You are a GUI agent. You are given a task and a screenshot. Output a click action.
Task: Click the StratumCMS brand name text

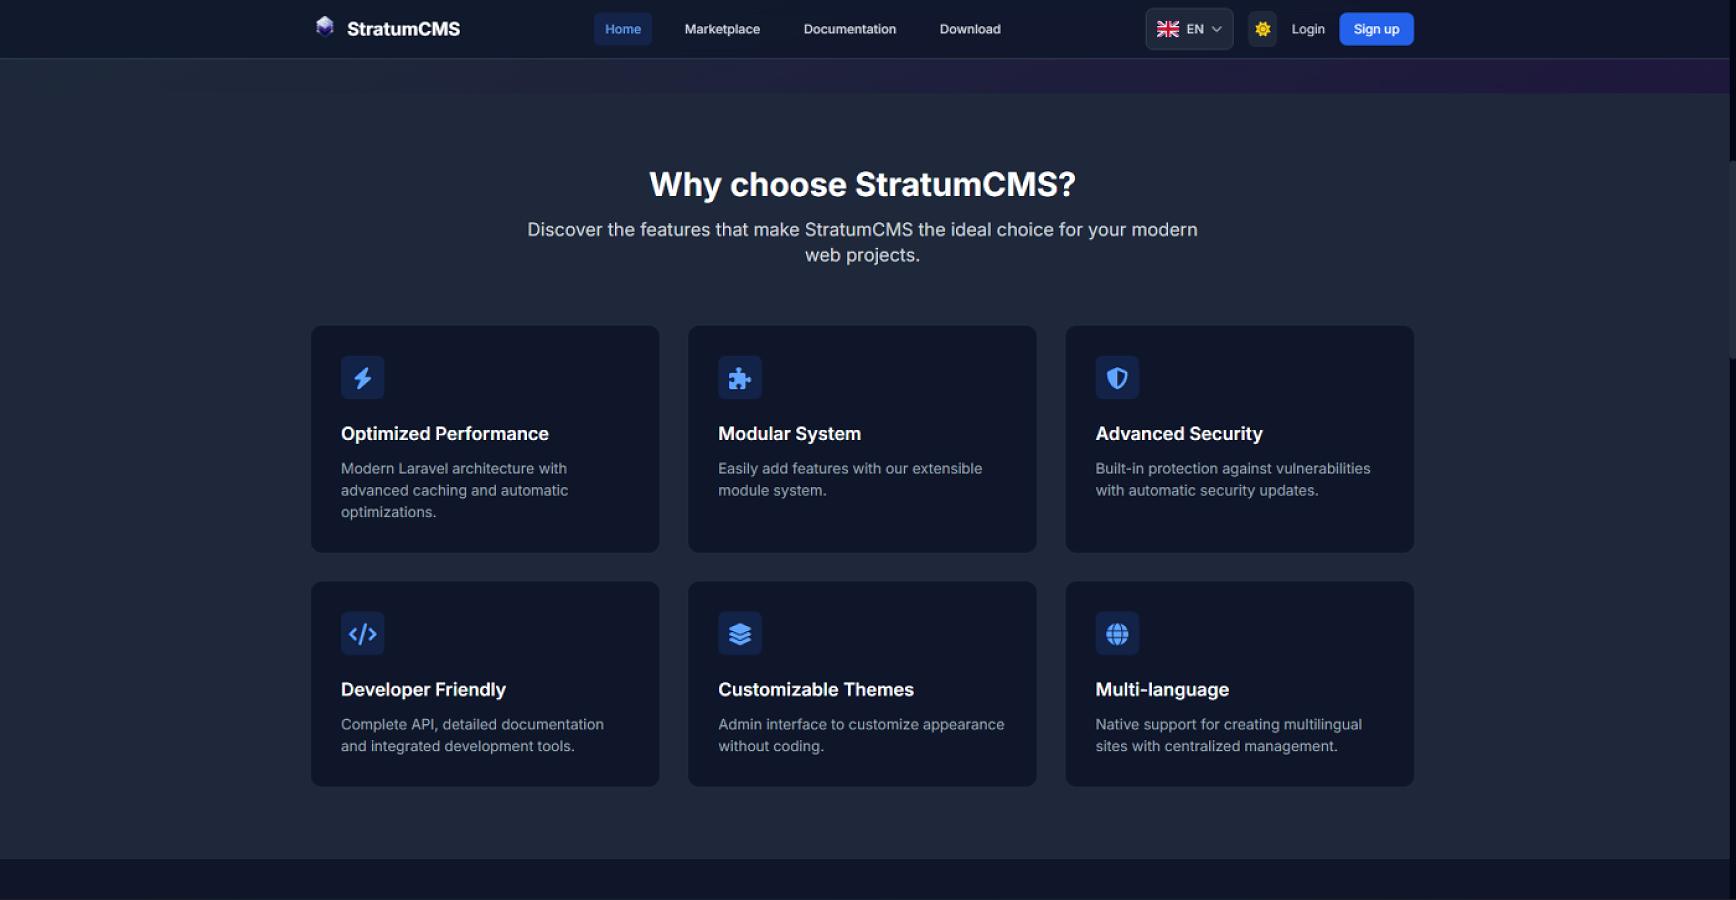[x=403, y=29]
